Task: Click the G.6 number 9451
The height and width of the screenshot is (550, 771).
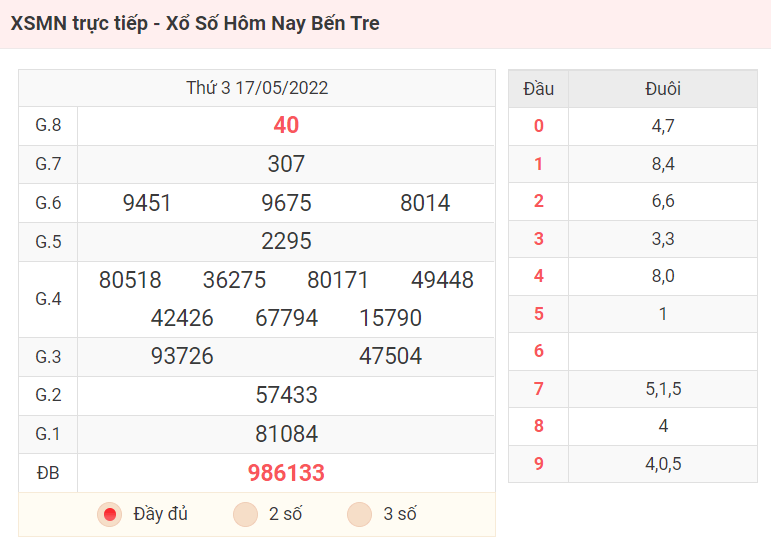Action: [x=147, y=203]
